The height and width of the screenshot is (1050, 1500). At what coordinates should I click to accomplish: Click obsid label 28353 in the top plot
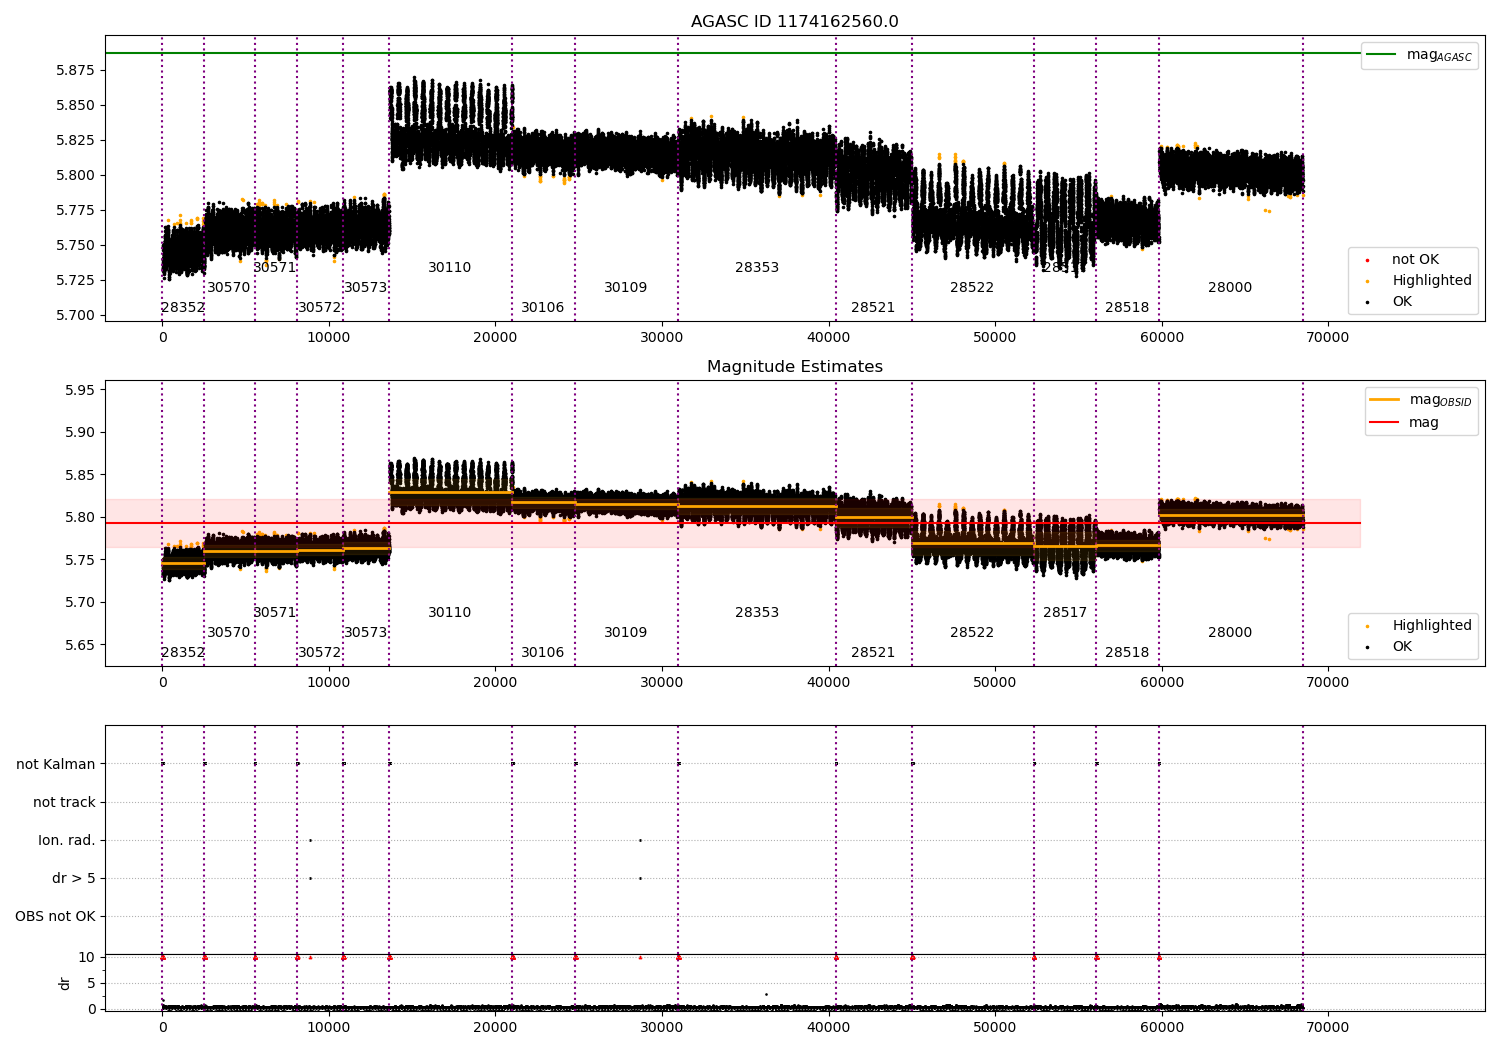pyautogui.click(x=757, y=268)
